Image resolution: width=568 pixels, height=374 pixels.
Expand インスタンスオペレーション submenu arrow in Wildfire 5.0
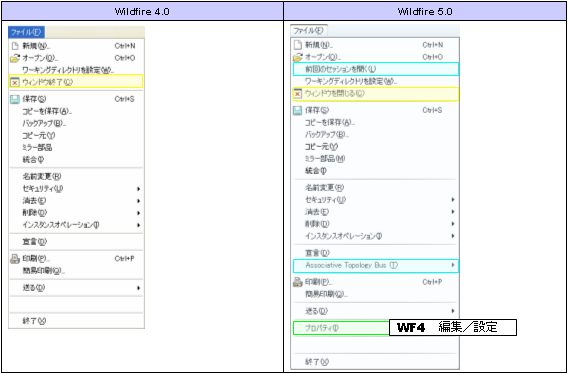click(453, 236)
